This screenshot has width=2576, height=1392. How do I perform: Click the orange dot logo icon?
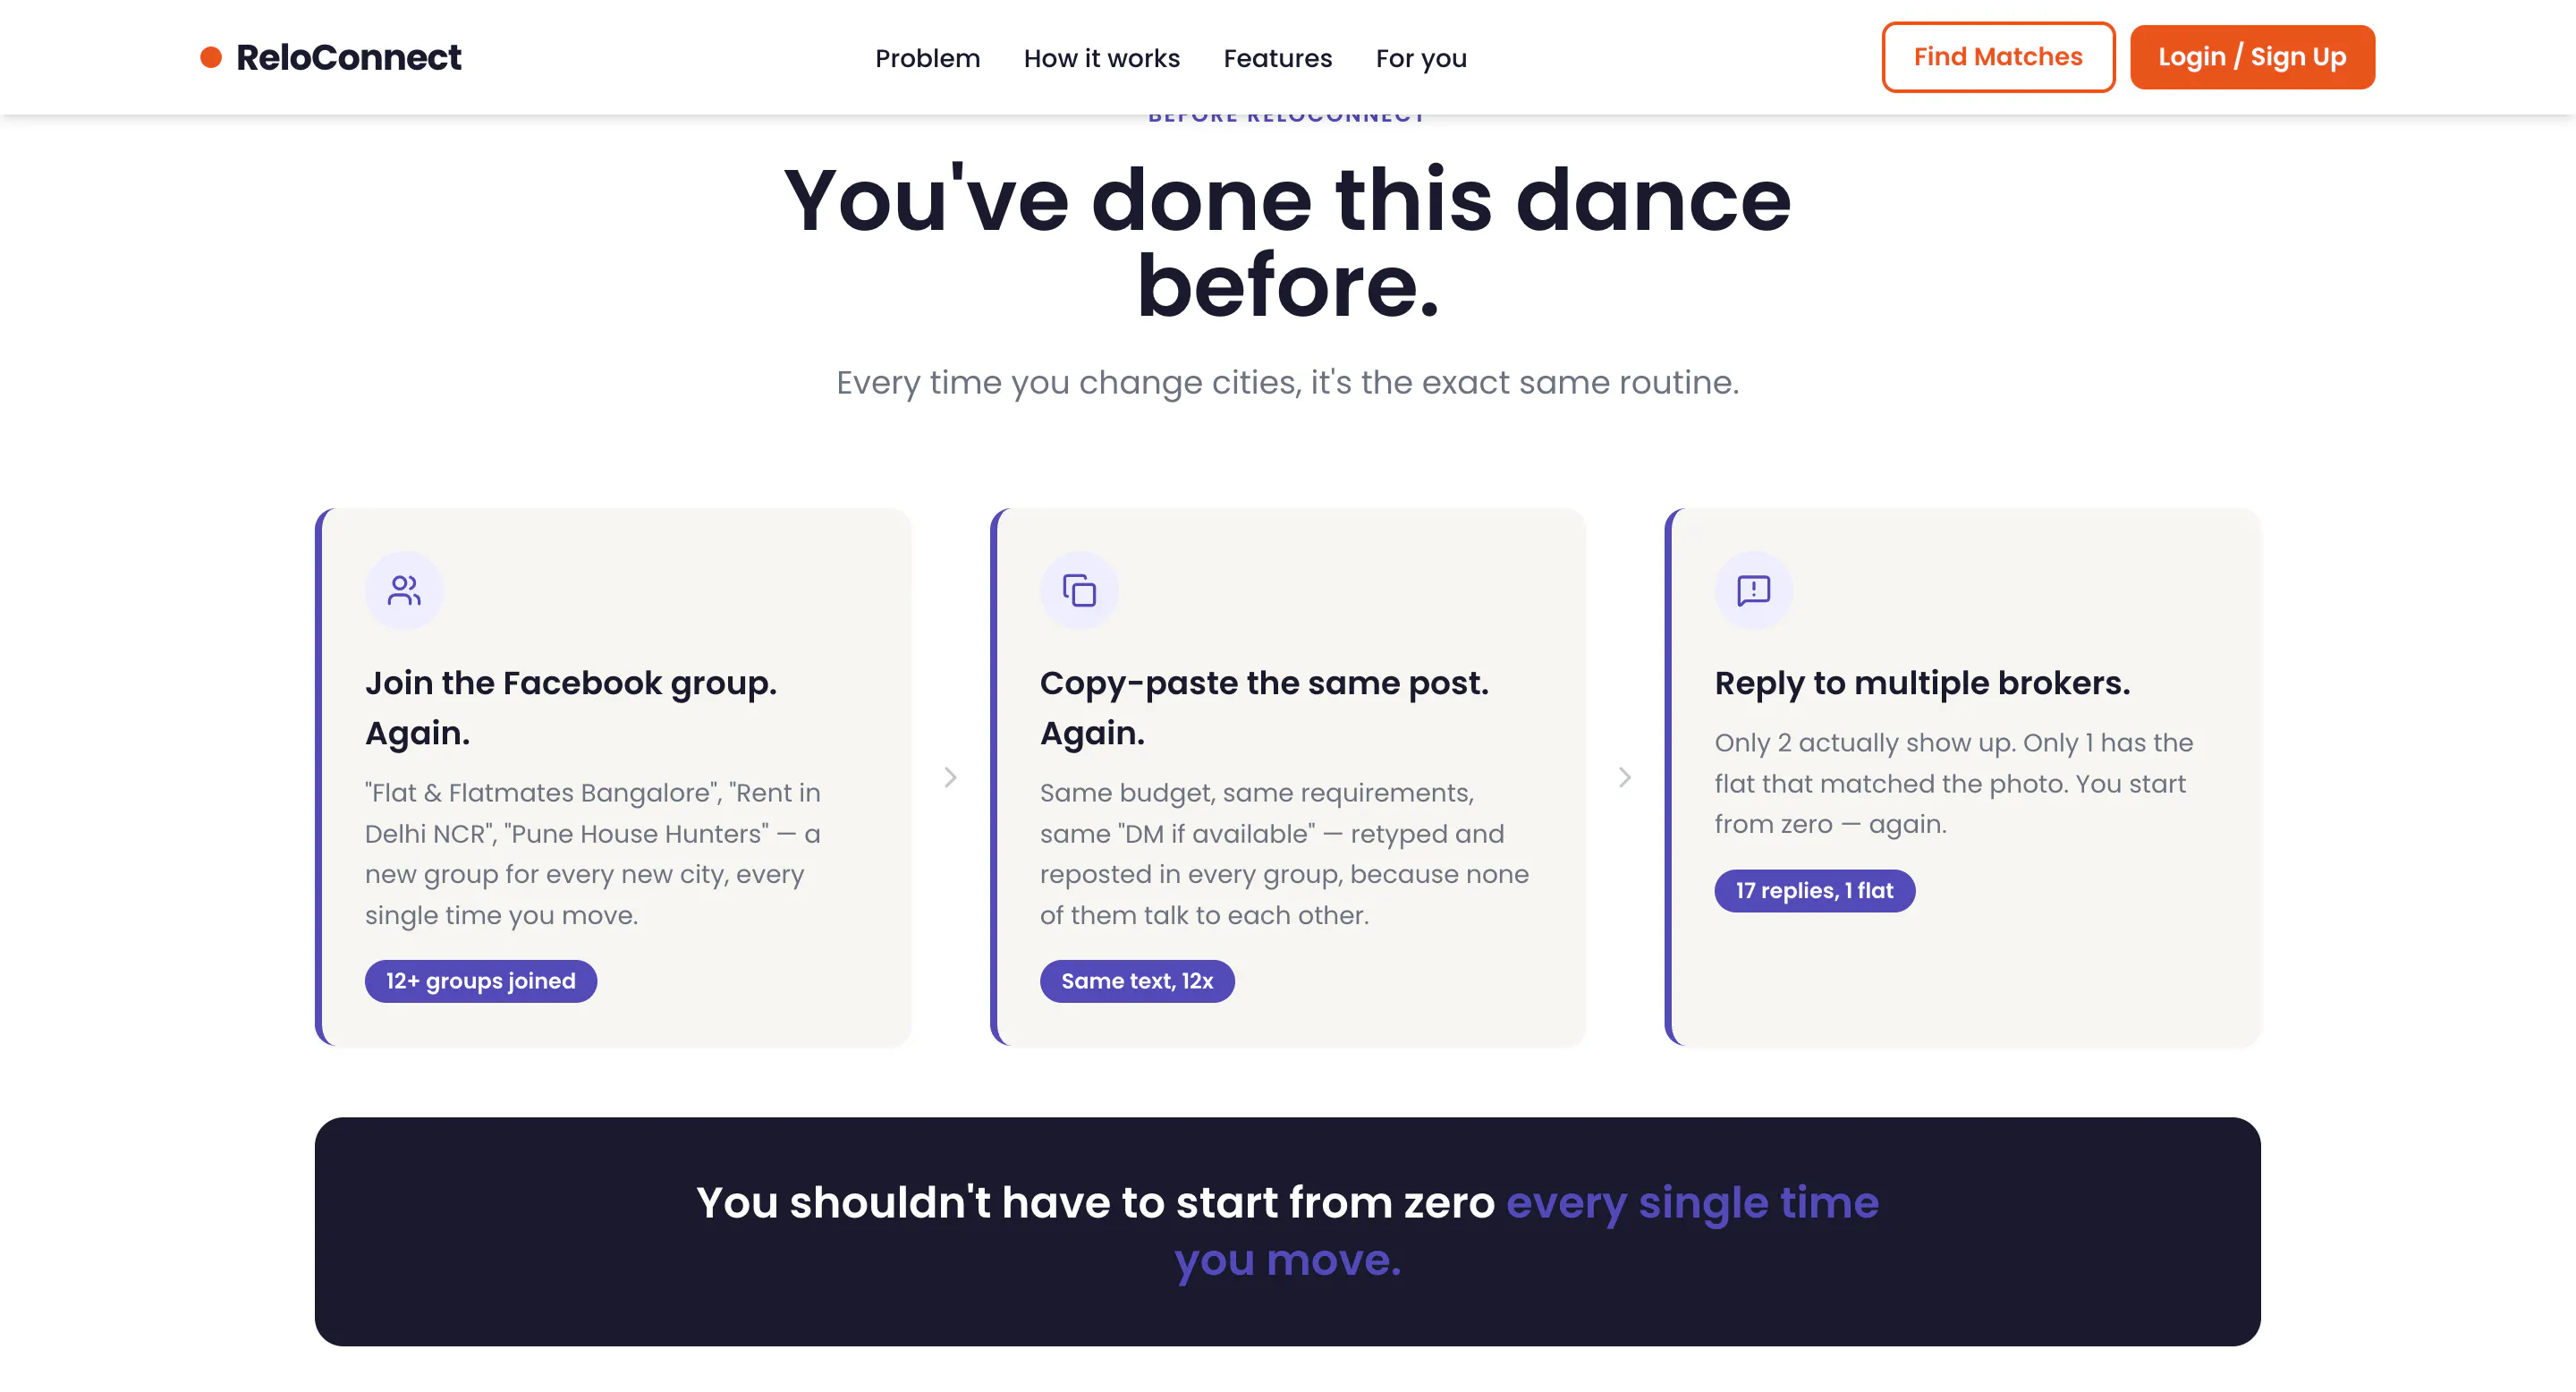[x=210, y=57]
